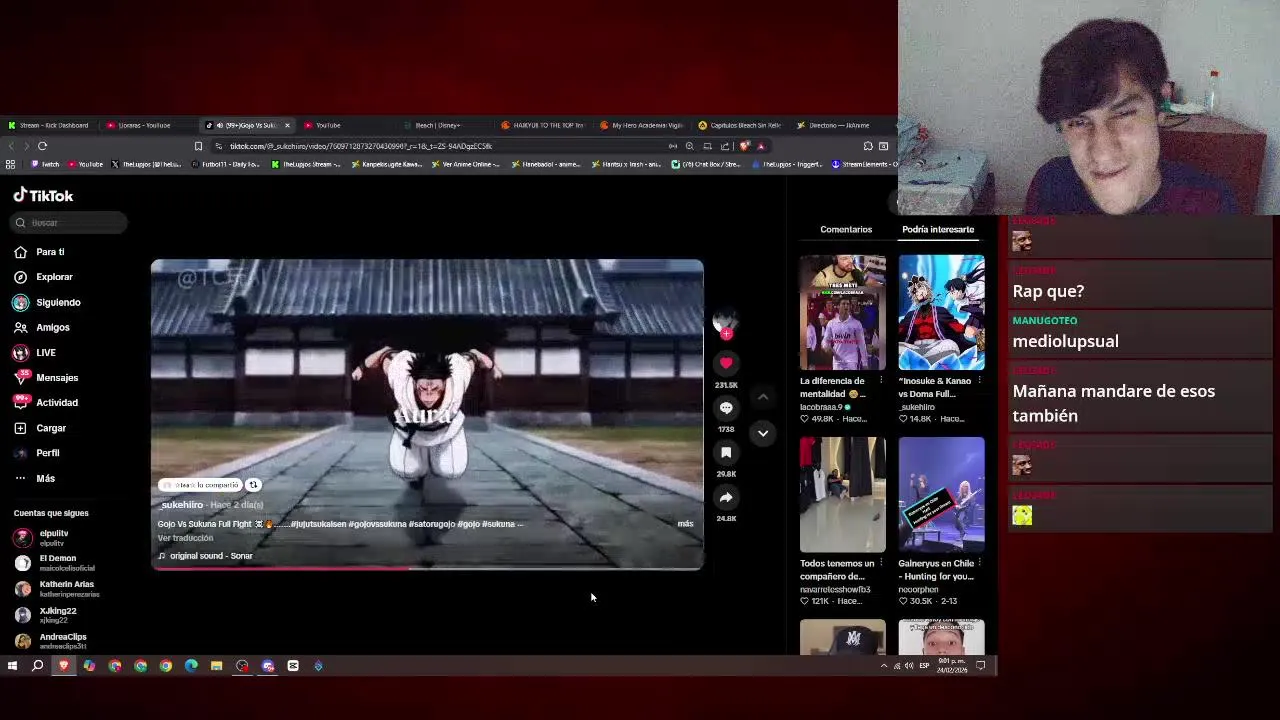The width and height of the screenshot is (1280, 720).
Task: Like the video with the heart icon
Action: pyautogui.click(x=726, y=363)
